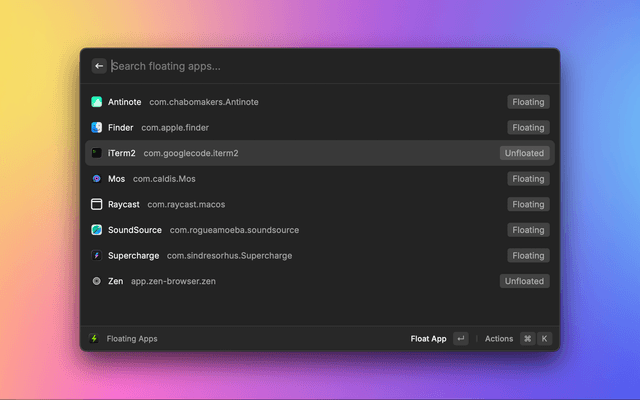
Task: Select the iTerm2 app name
Action: (122, 153)
